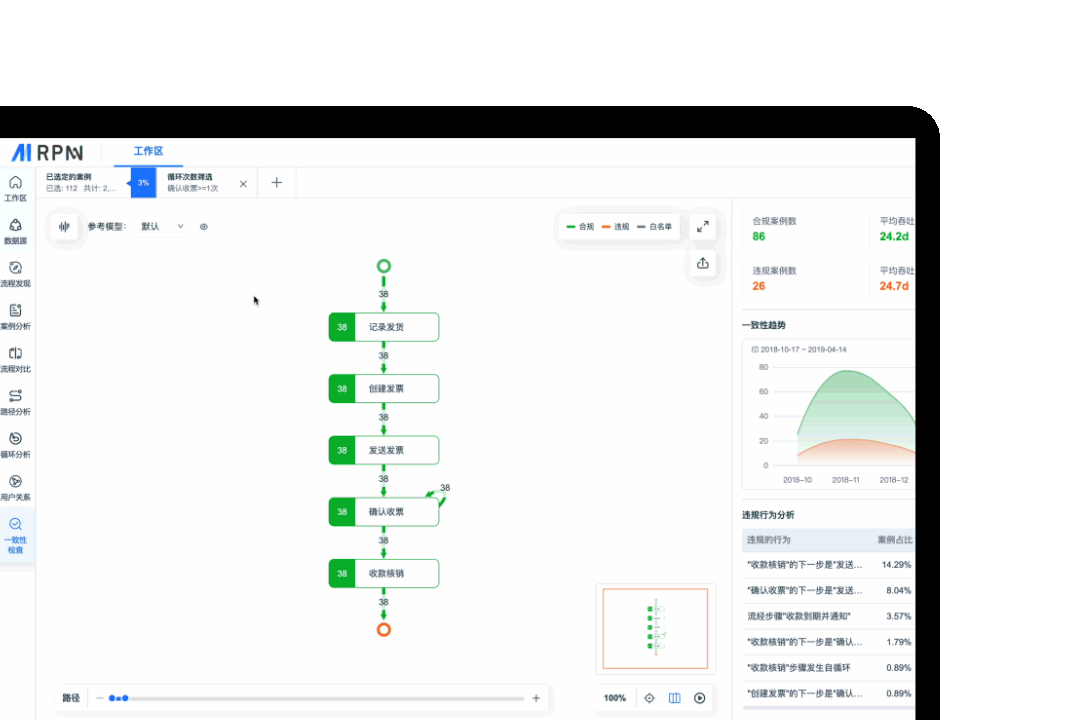Open 数据源 in the left sidebar

[15, 231]
